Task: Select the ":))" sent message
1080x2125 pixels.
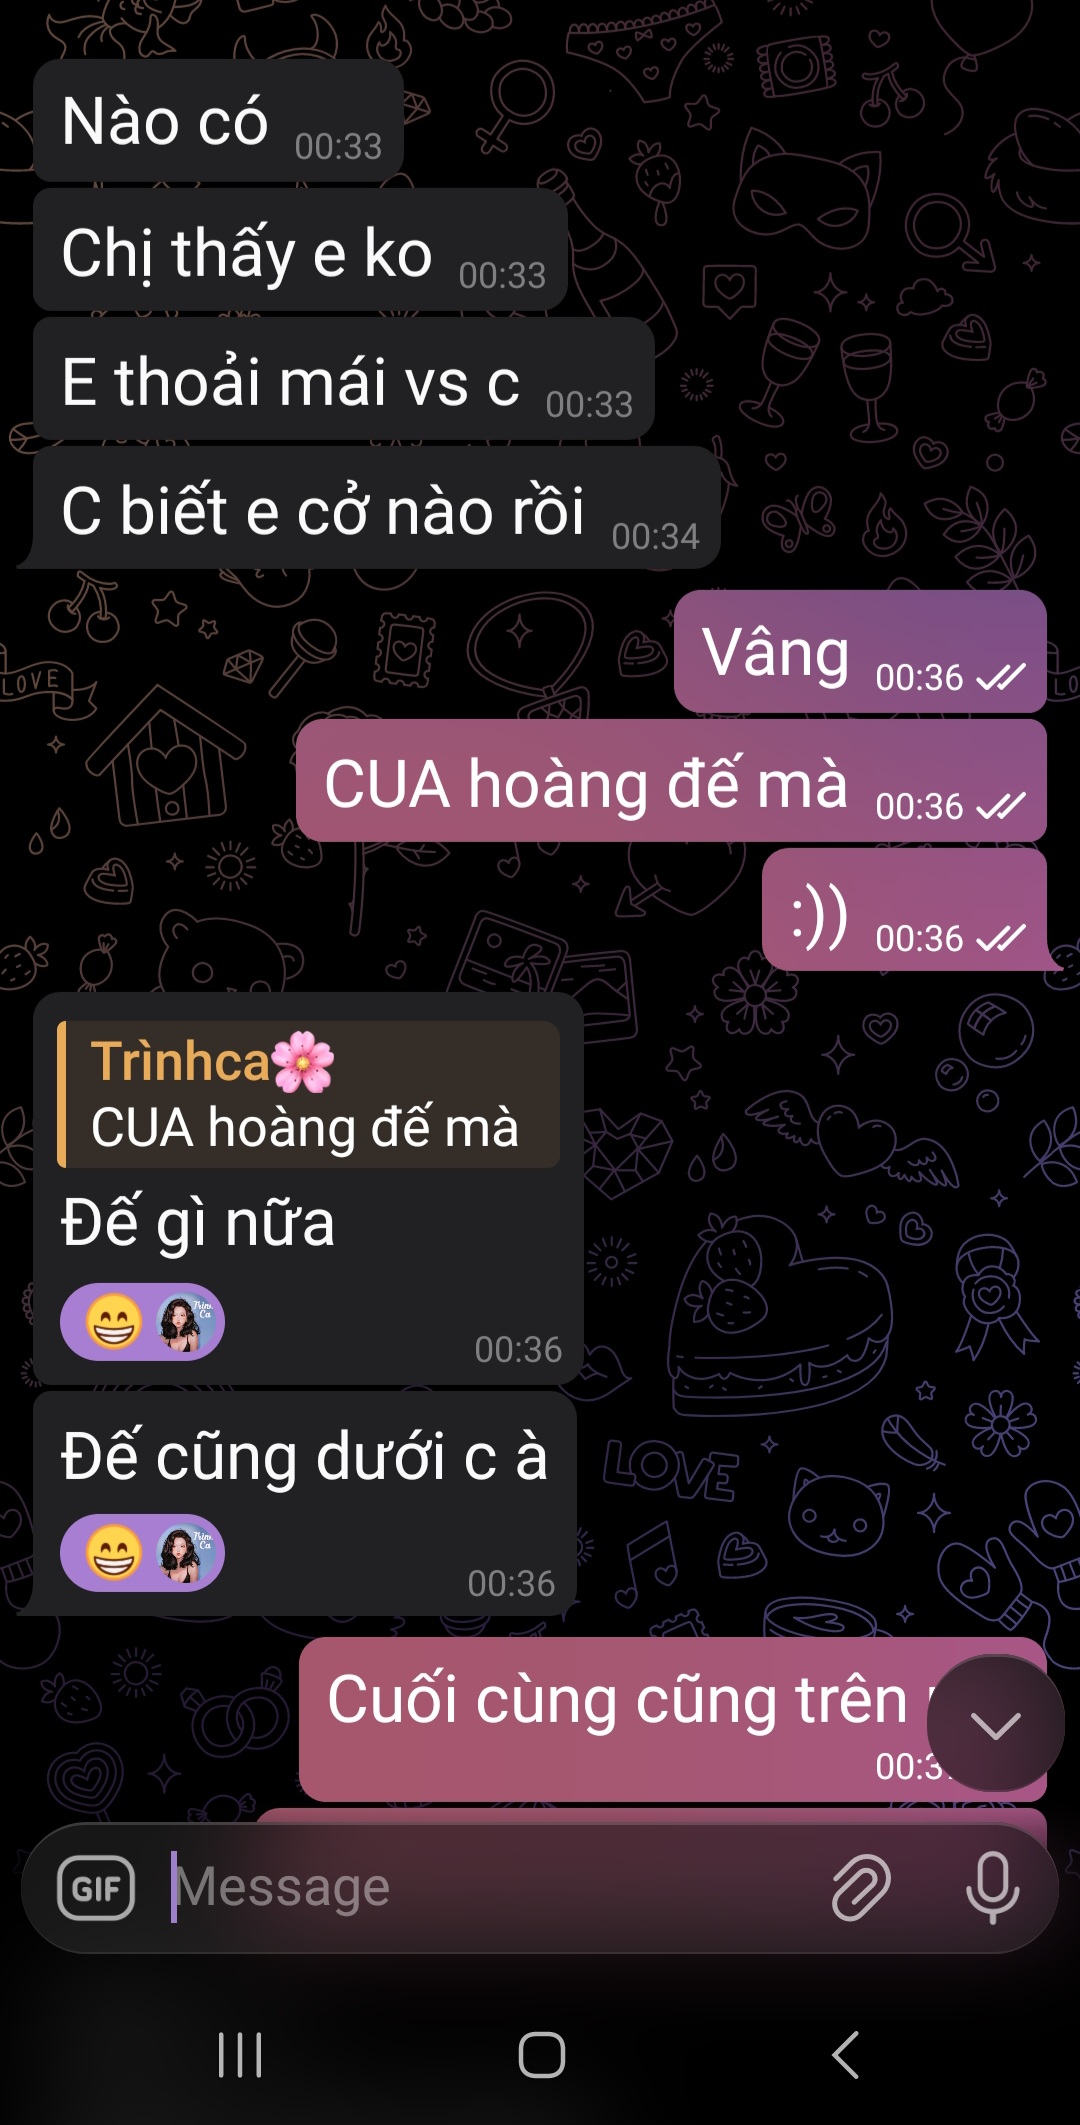Action: pyautogui.click(x=905, y=910)
